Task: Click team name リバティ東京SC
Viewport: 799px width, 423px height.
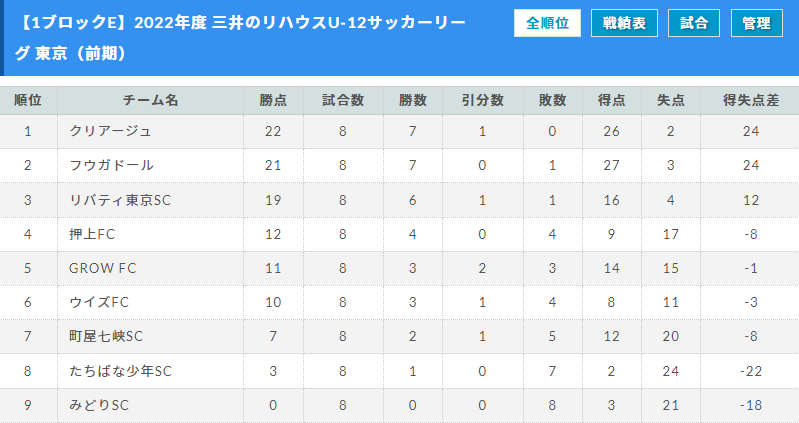Action: [x=120, y=200]
